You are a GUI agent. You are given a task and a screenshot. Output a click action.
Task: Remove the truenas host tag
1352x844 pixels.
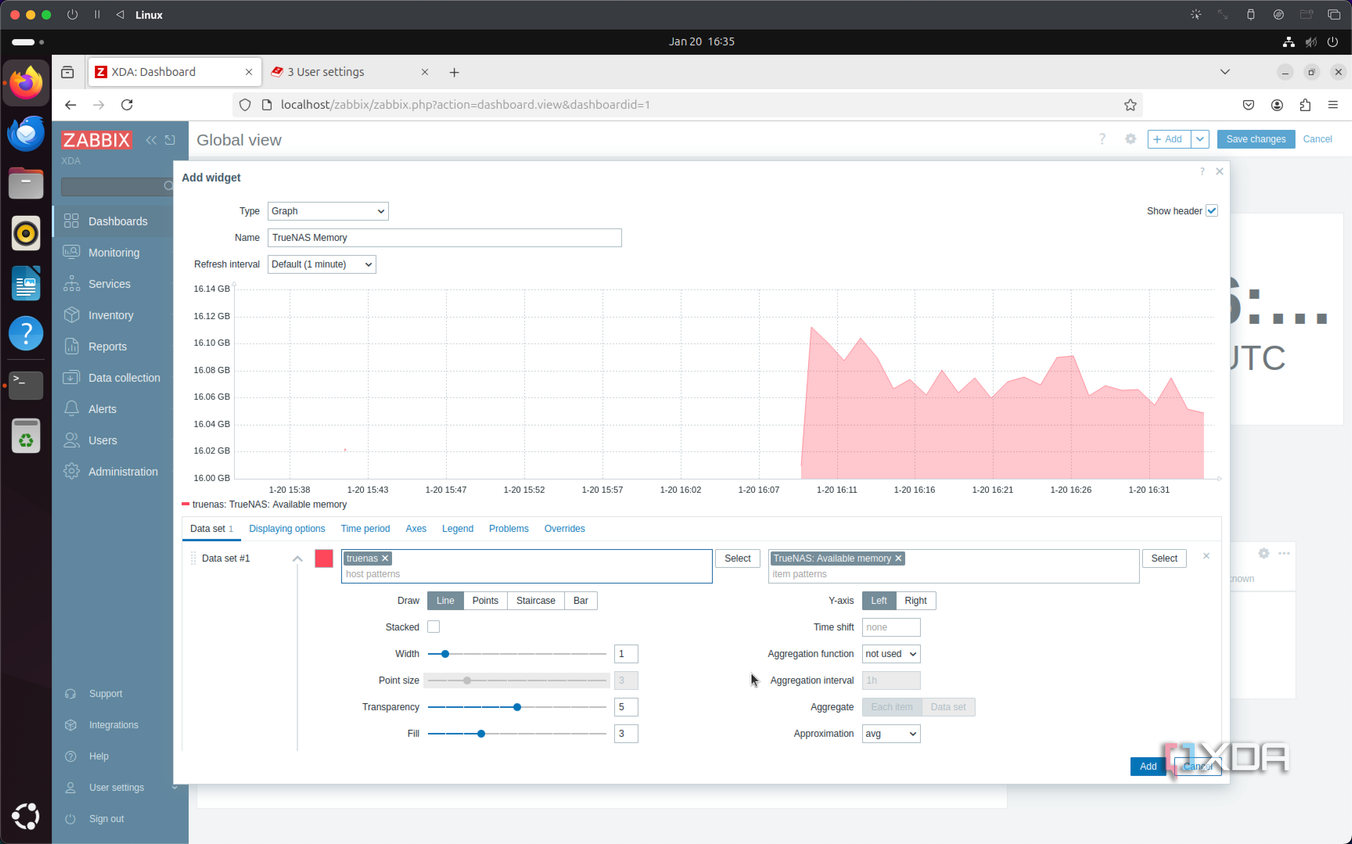point(385,558)
